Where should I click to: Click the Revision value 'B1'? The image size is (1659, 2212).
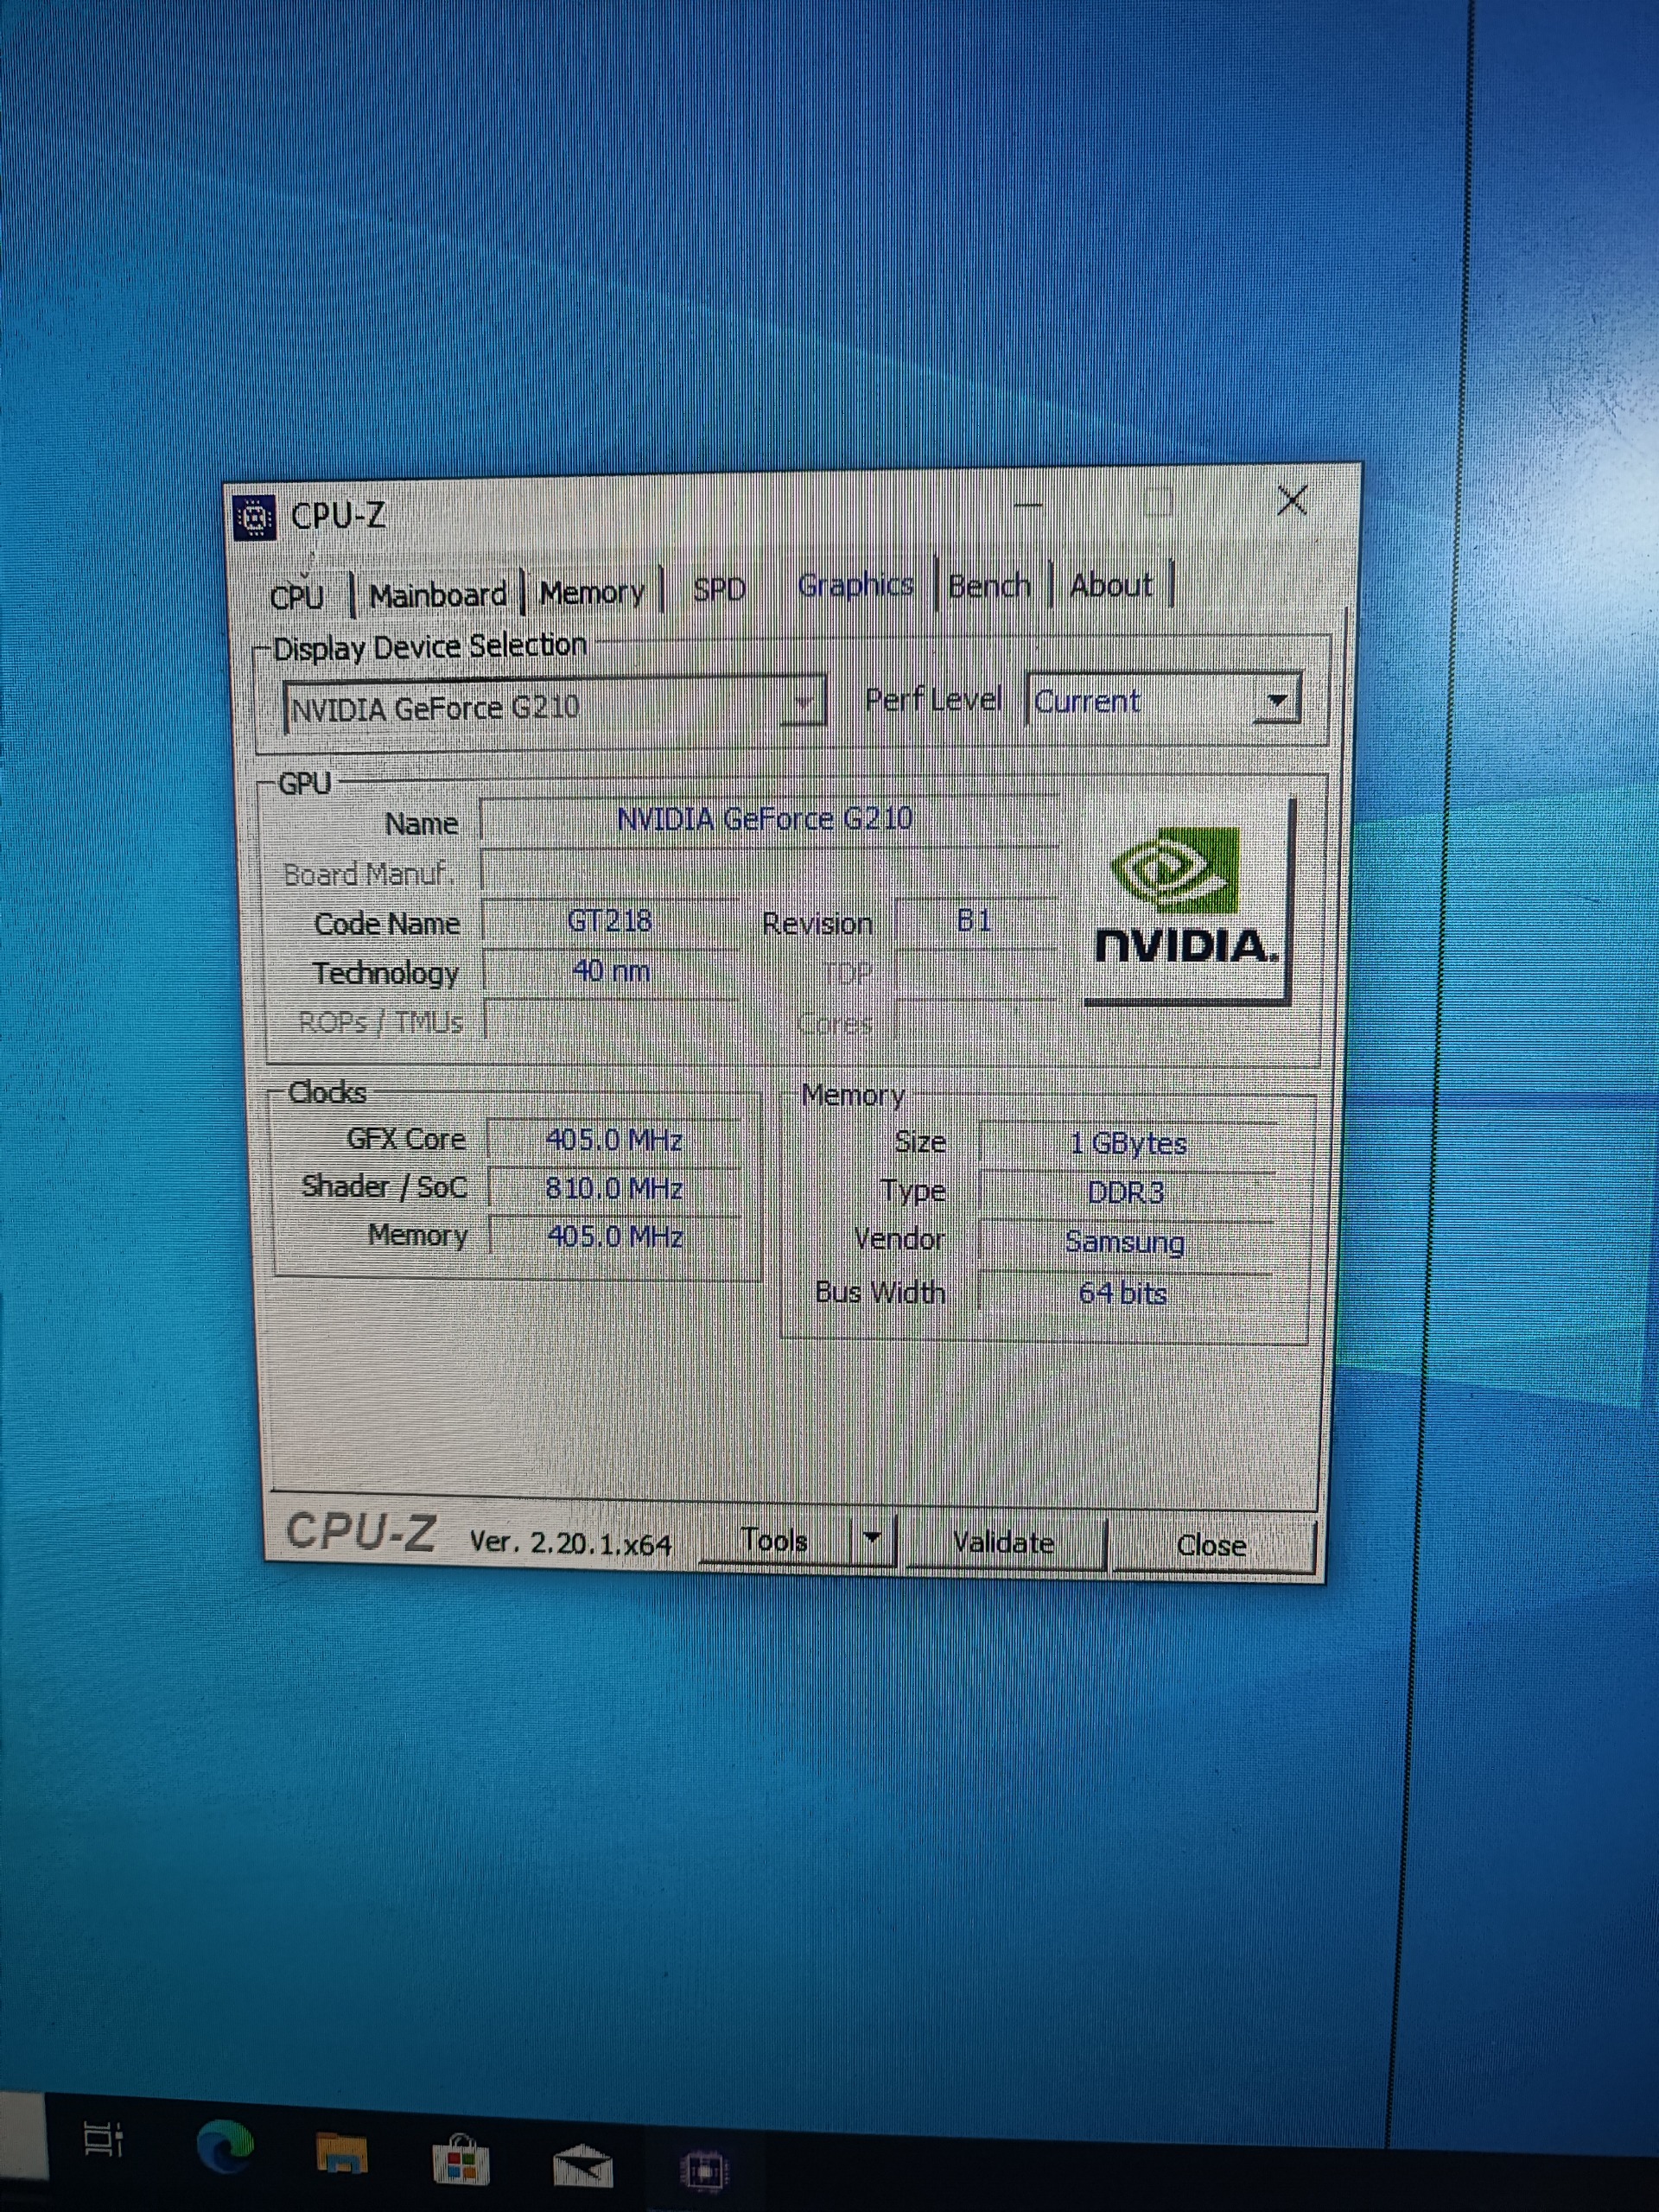click(974, 920)
